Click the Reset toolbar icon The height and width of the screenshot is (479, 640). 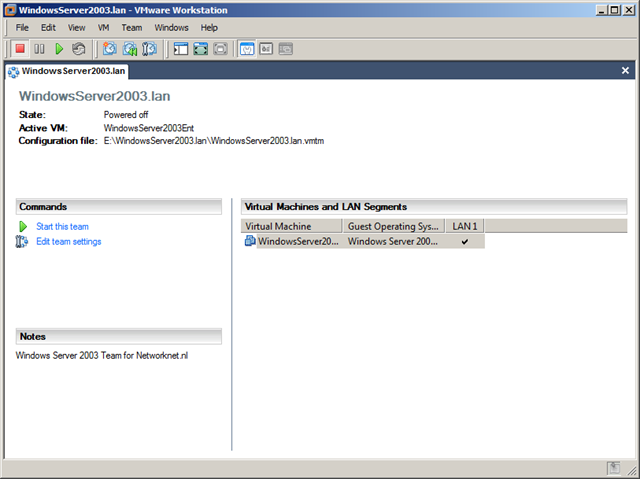[x=79, y=49]
